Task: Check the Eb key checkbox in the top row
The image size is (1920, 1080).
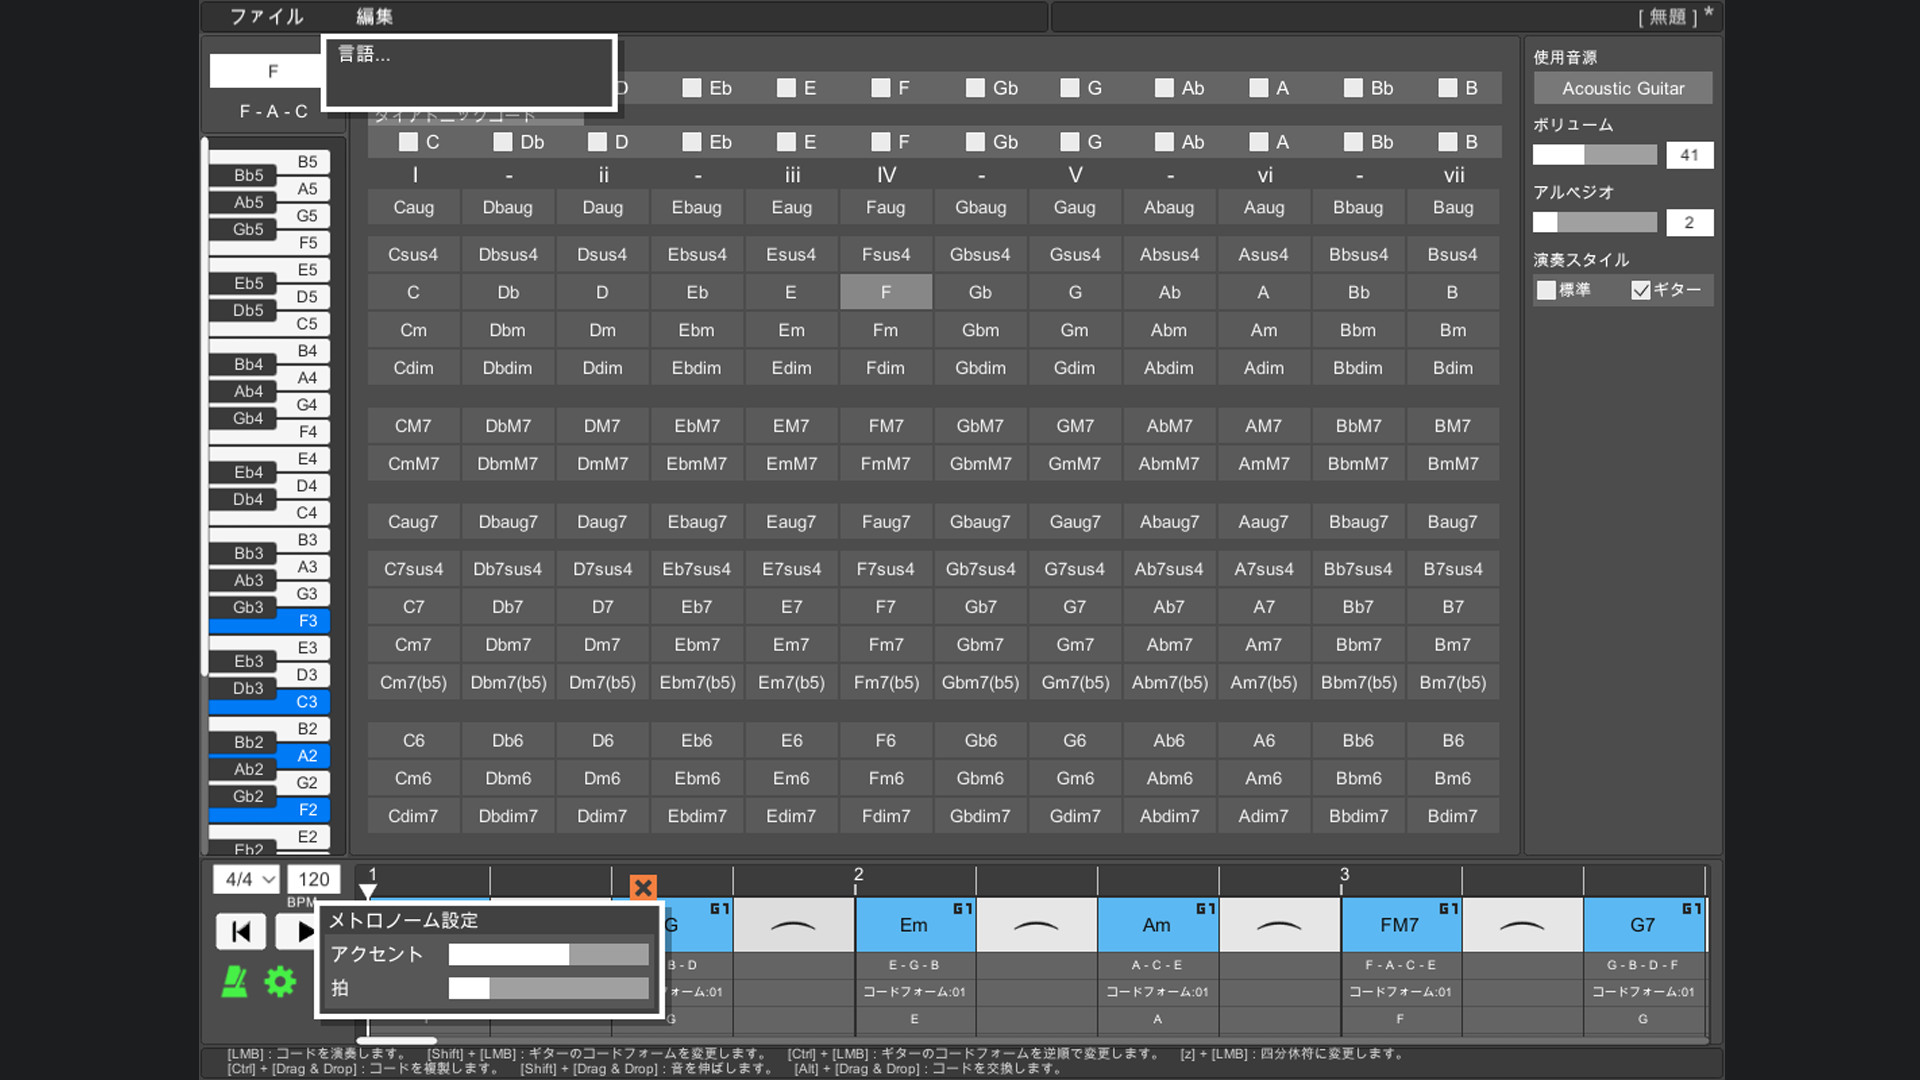Action: point(692,88)
